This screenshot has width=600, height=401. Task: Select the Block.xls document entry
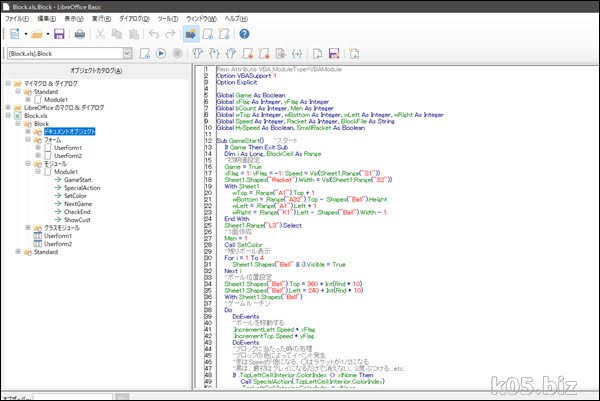coord(36,115)
